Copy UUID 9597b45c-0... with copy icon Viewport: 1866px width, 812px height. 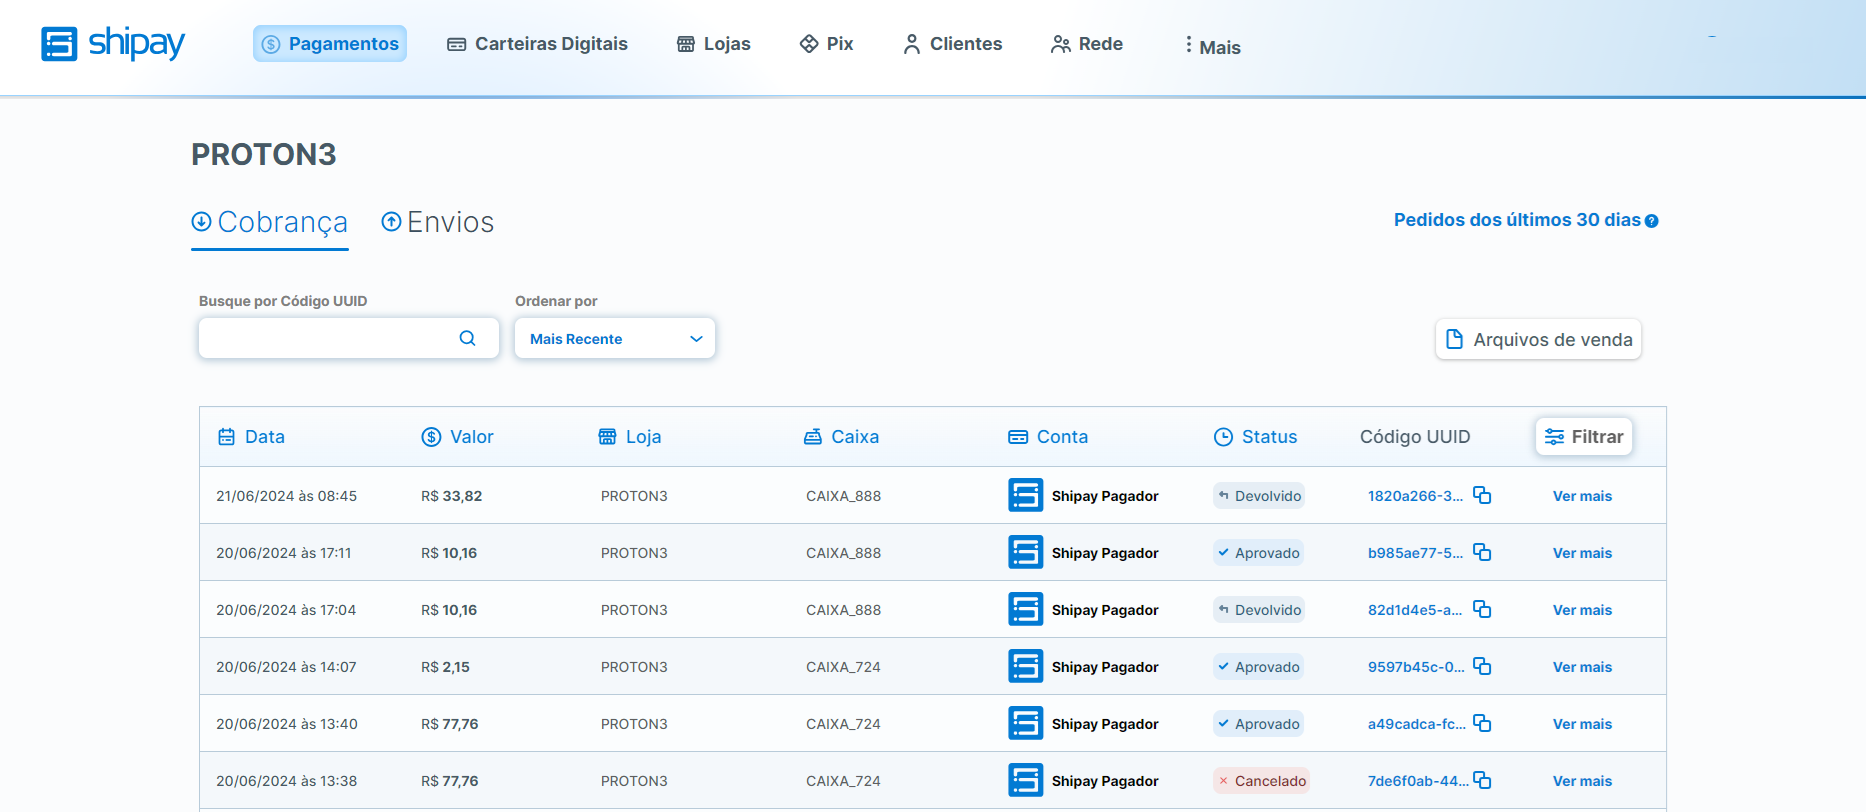click(x=1482, y=666)
